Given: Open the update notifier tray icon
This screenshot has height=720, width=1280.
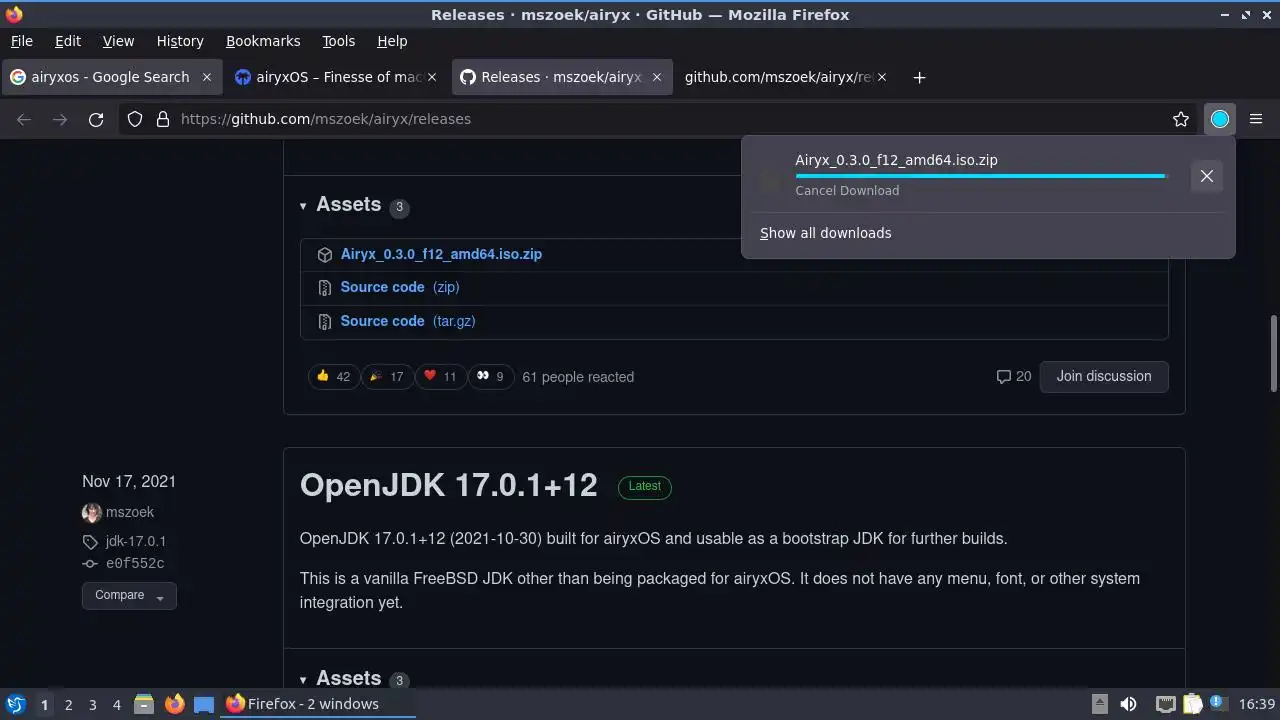Looking at the screenshot, I should tap(1218, 704).
